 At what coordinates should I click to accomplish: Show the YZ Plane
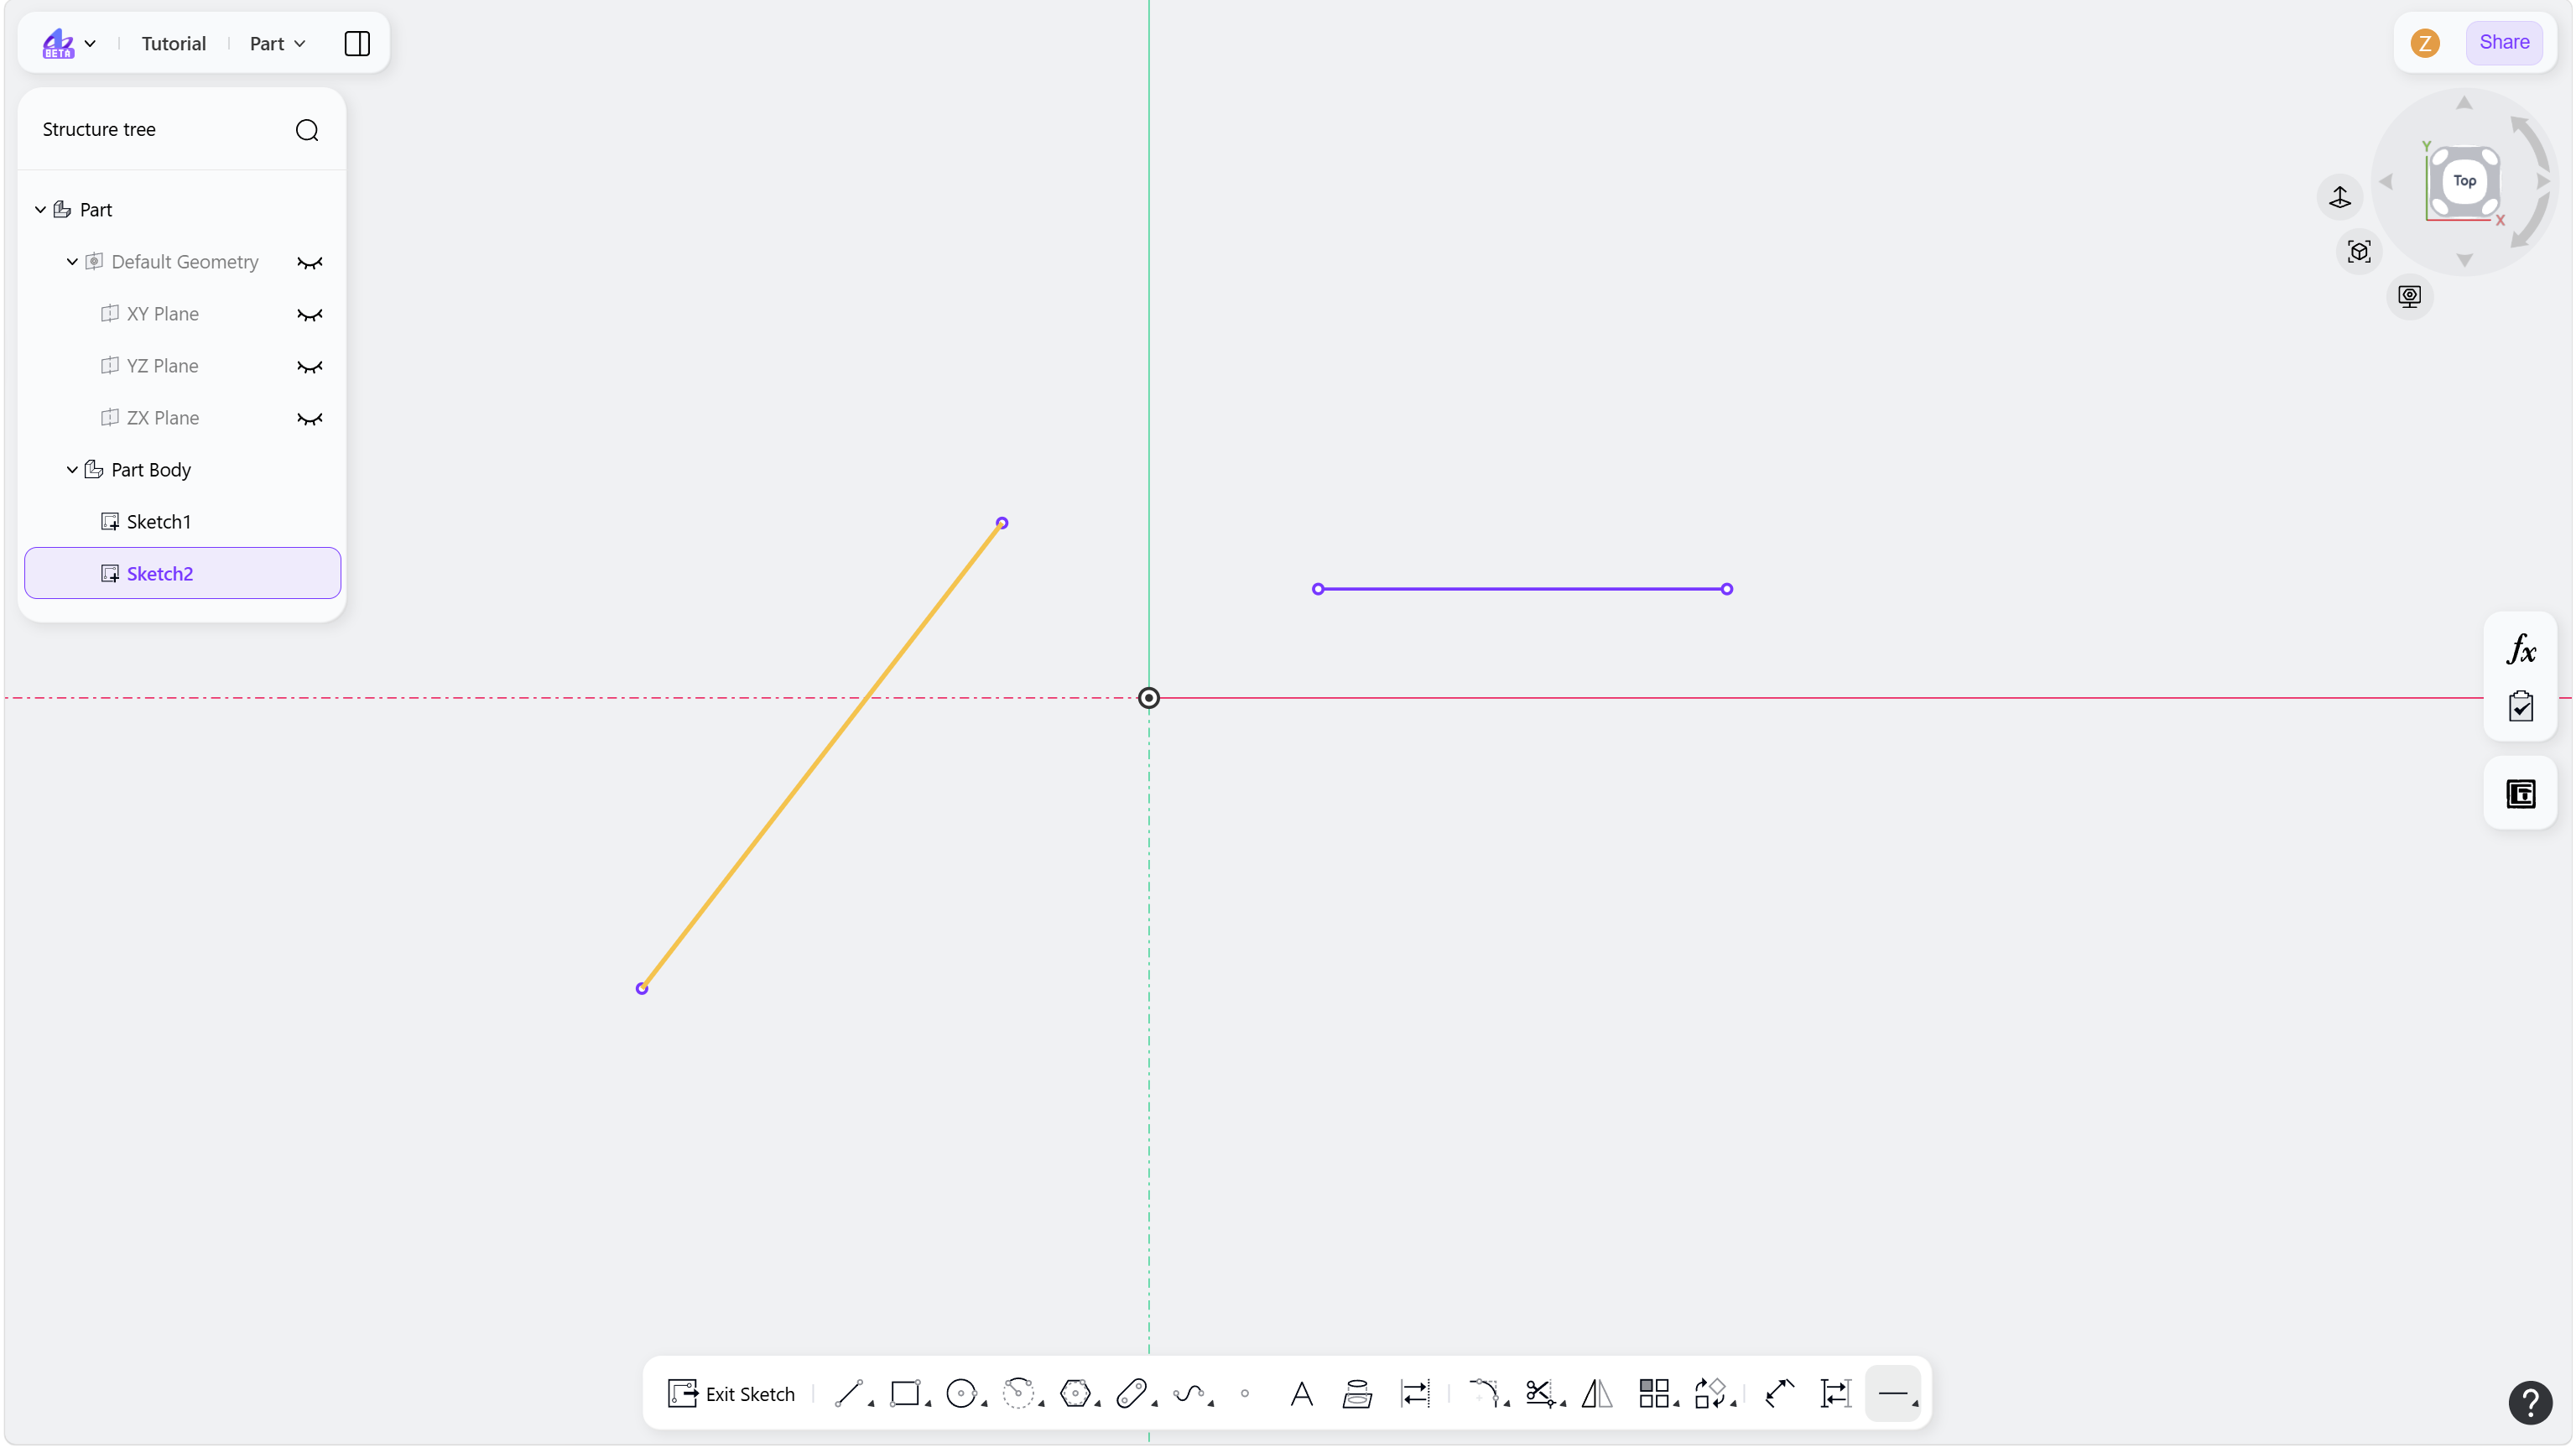tap(310, 366)
